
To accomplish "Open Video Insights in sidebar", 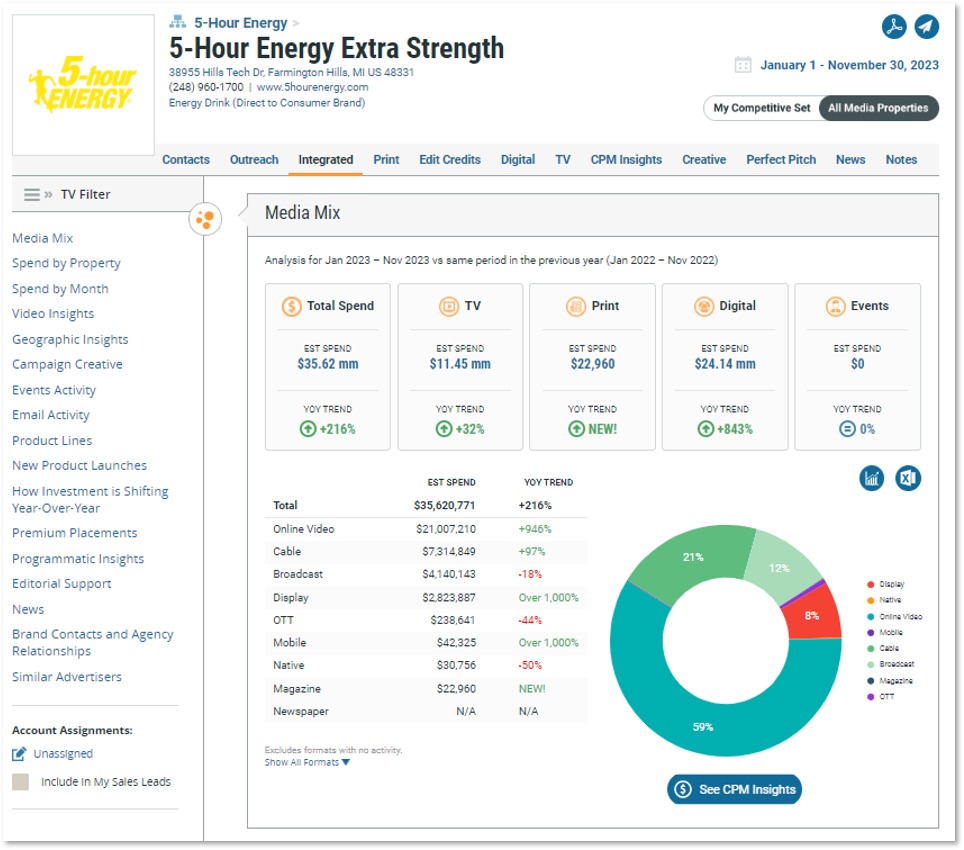I will 53,314.
